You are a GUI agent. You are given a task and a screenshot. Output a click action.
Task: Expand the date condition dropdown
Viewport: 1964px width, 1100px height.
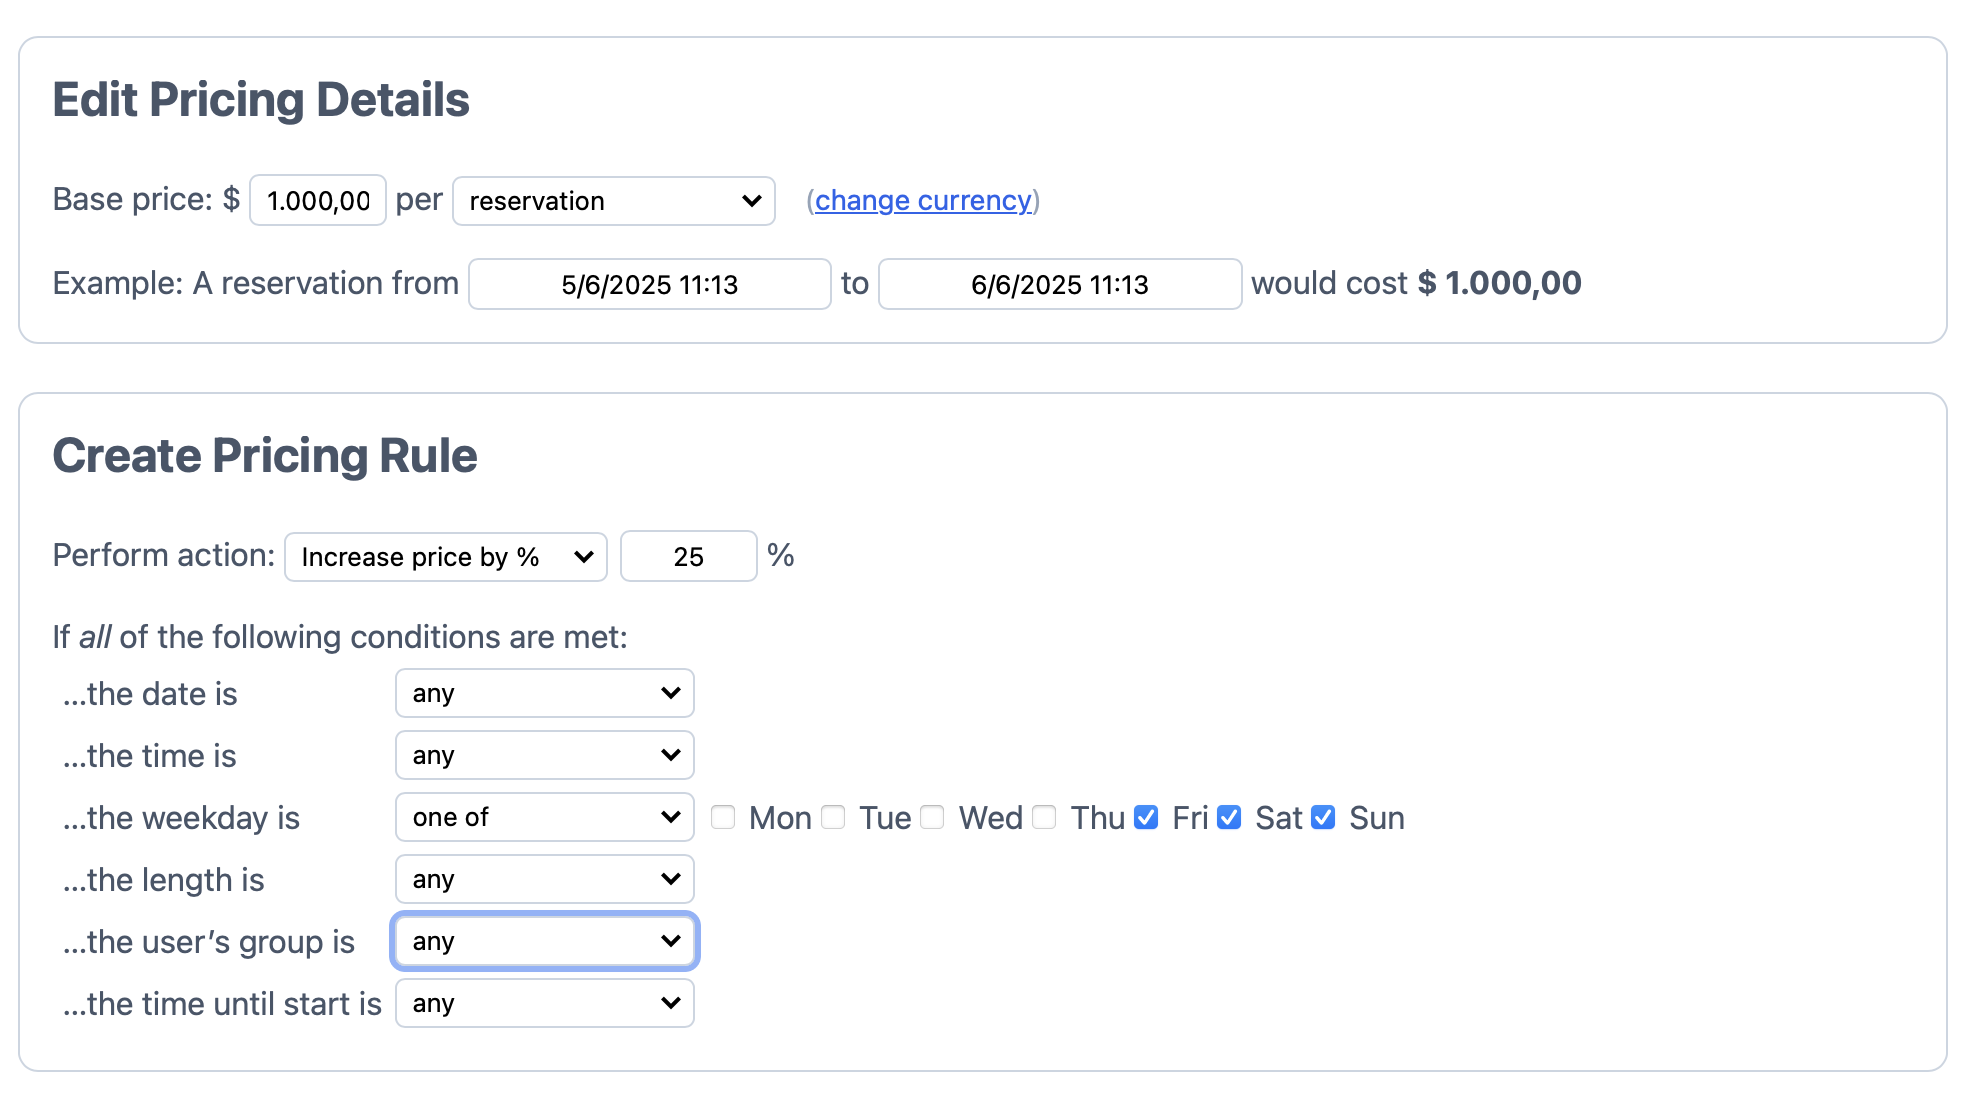544,693
